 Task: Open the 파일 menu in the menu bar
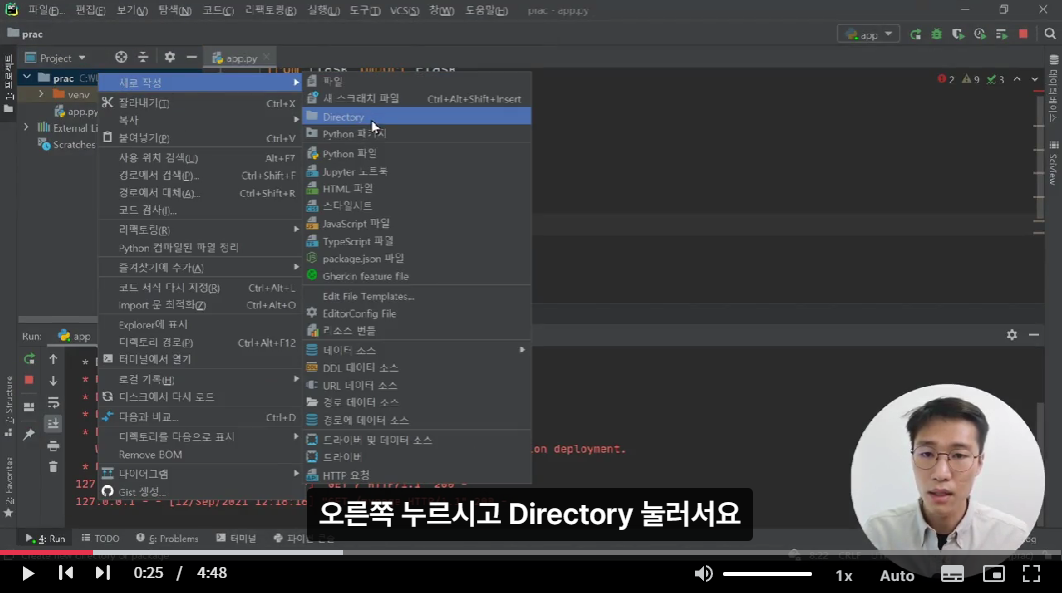click(x=45, y=11)
